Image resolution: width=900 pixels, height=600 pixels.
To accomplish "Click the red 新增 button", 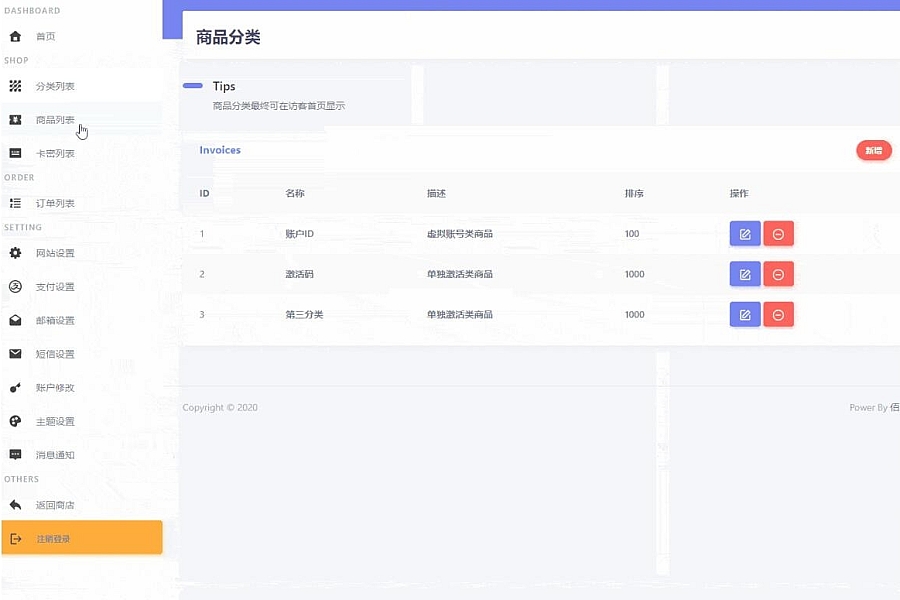I will 874,150.
